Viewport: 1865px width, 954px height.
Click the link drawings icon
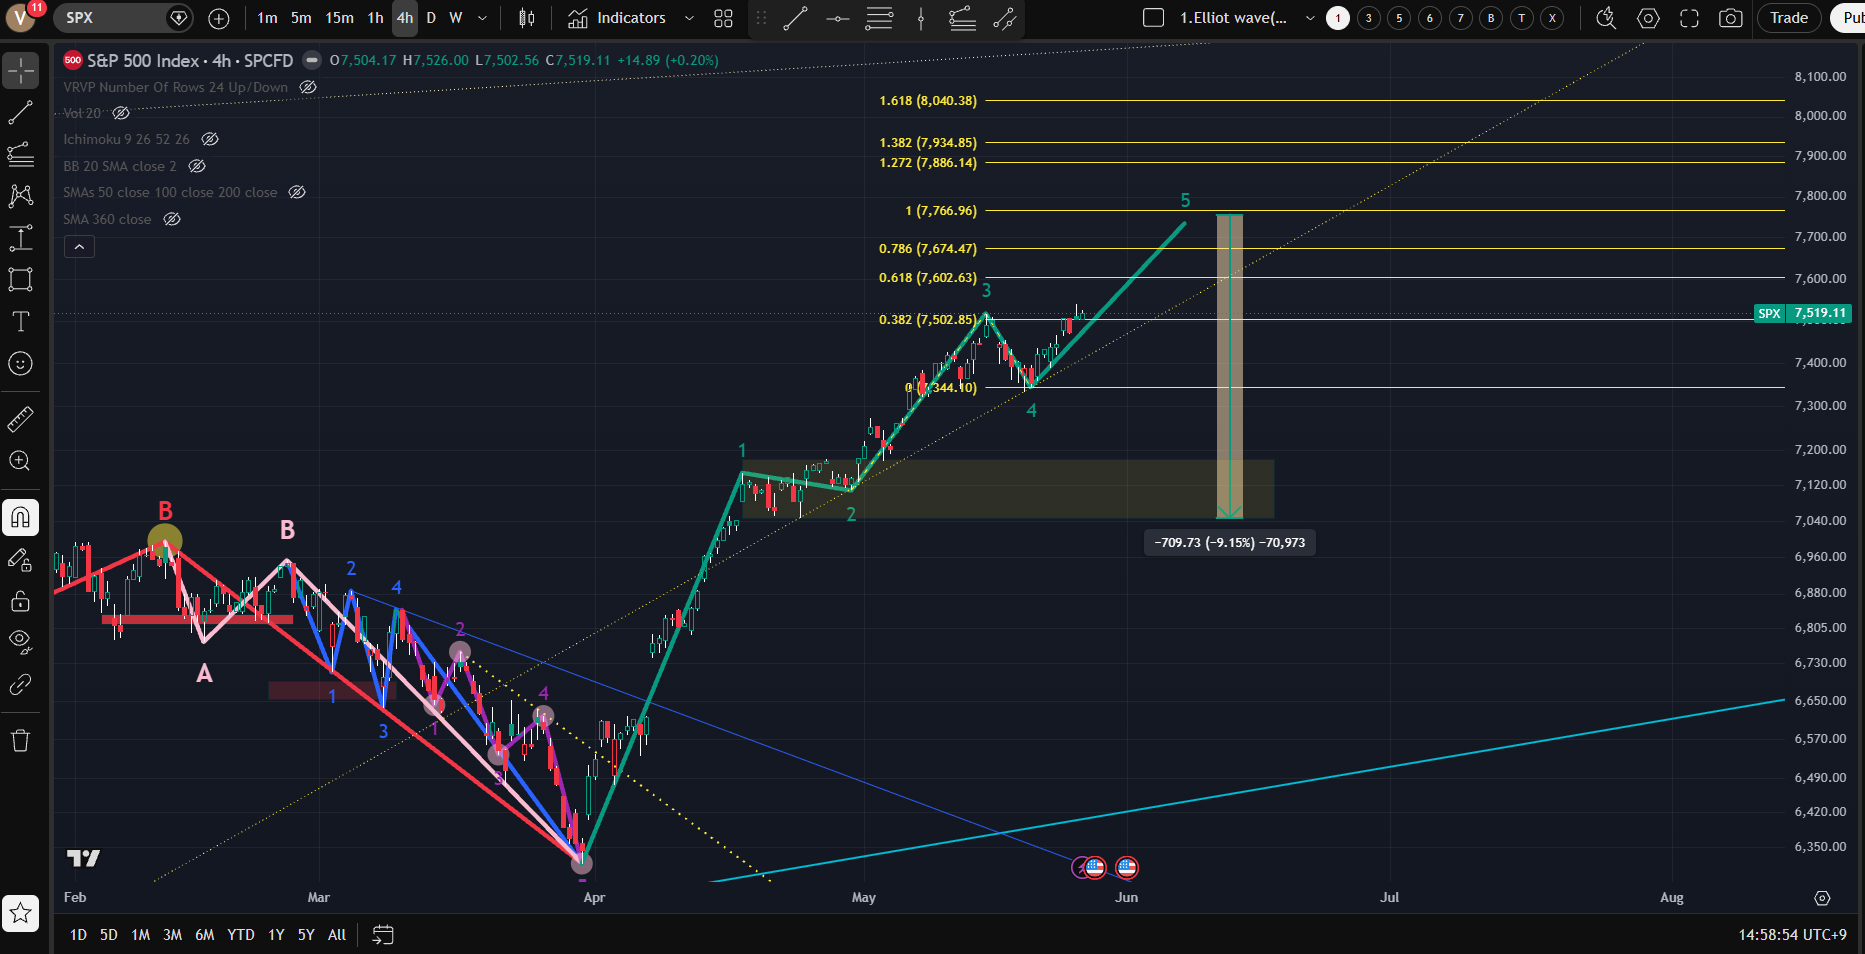tap(21, 684)
